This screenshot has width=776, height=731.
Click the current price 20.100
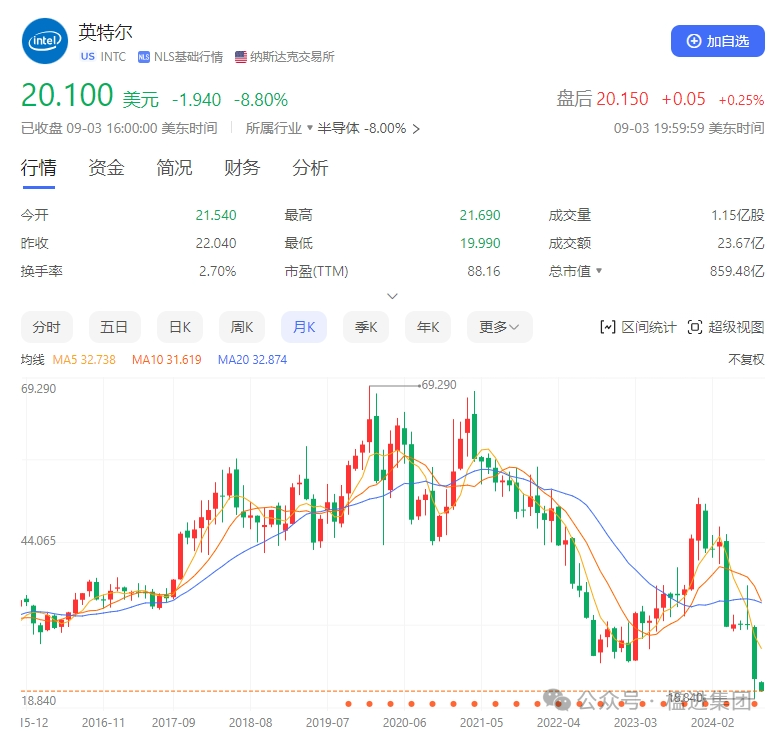[x=67, y=95]
